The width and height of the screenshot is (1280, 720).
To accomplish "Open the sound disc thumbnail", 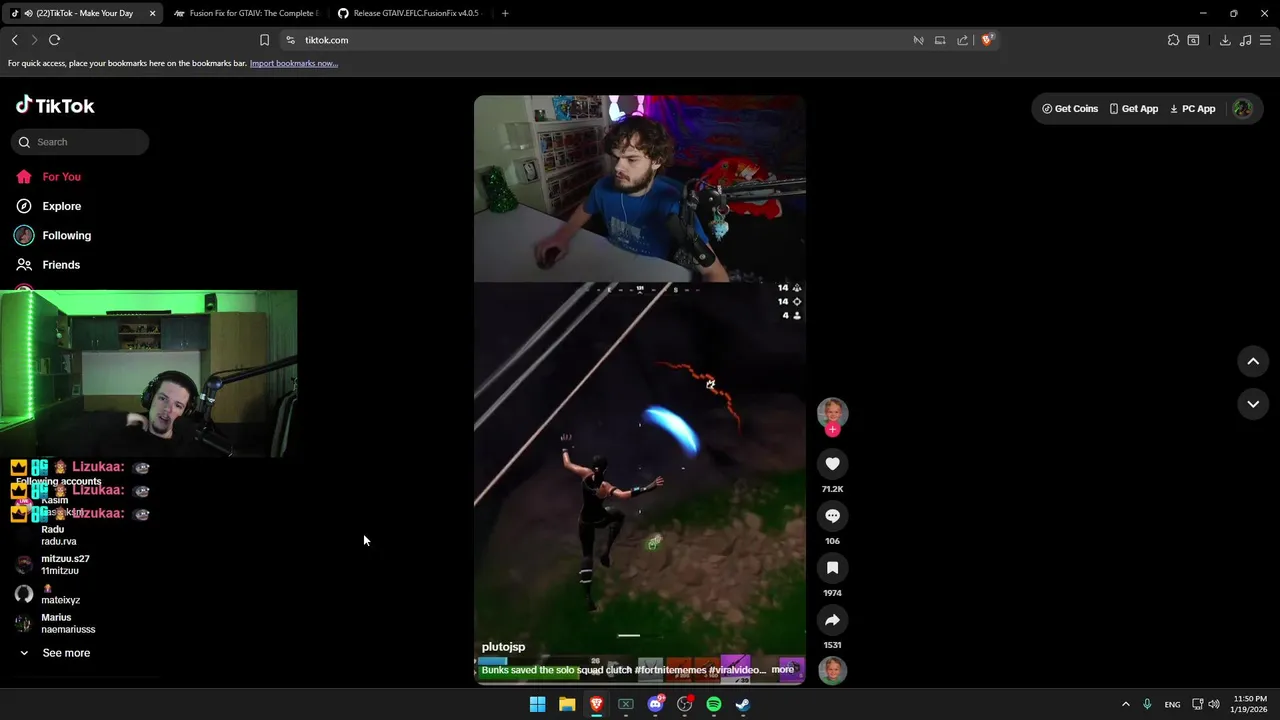I will pos(832,671).
